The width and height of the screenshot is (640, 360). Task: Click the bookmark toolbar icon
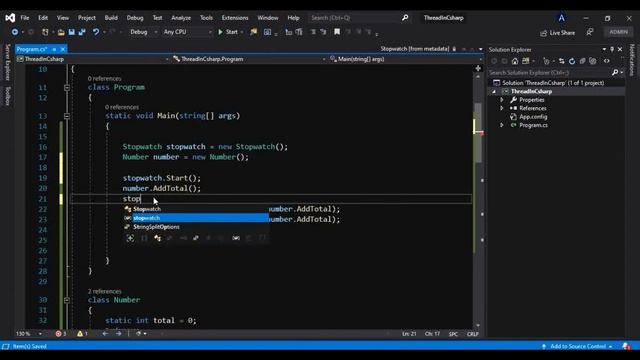click(x=337, y=32)
